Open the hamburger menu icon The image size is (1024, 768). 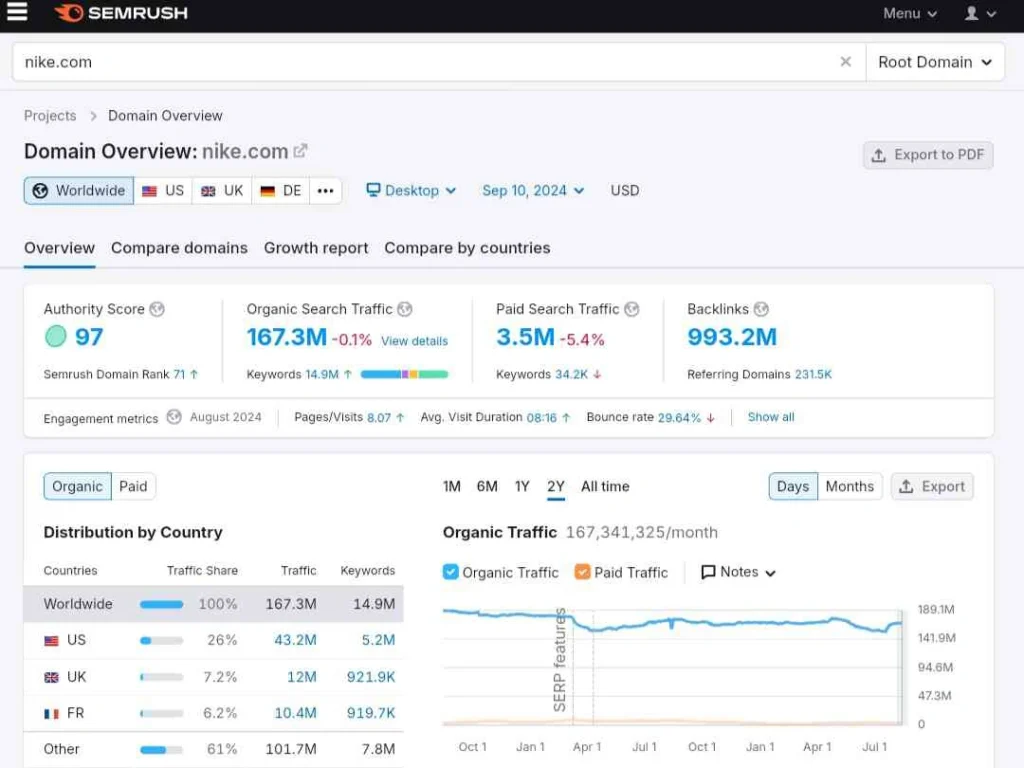17,11
